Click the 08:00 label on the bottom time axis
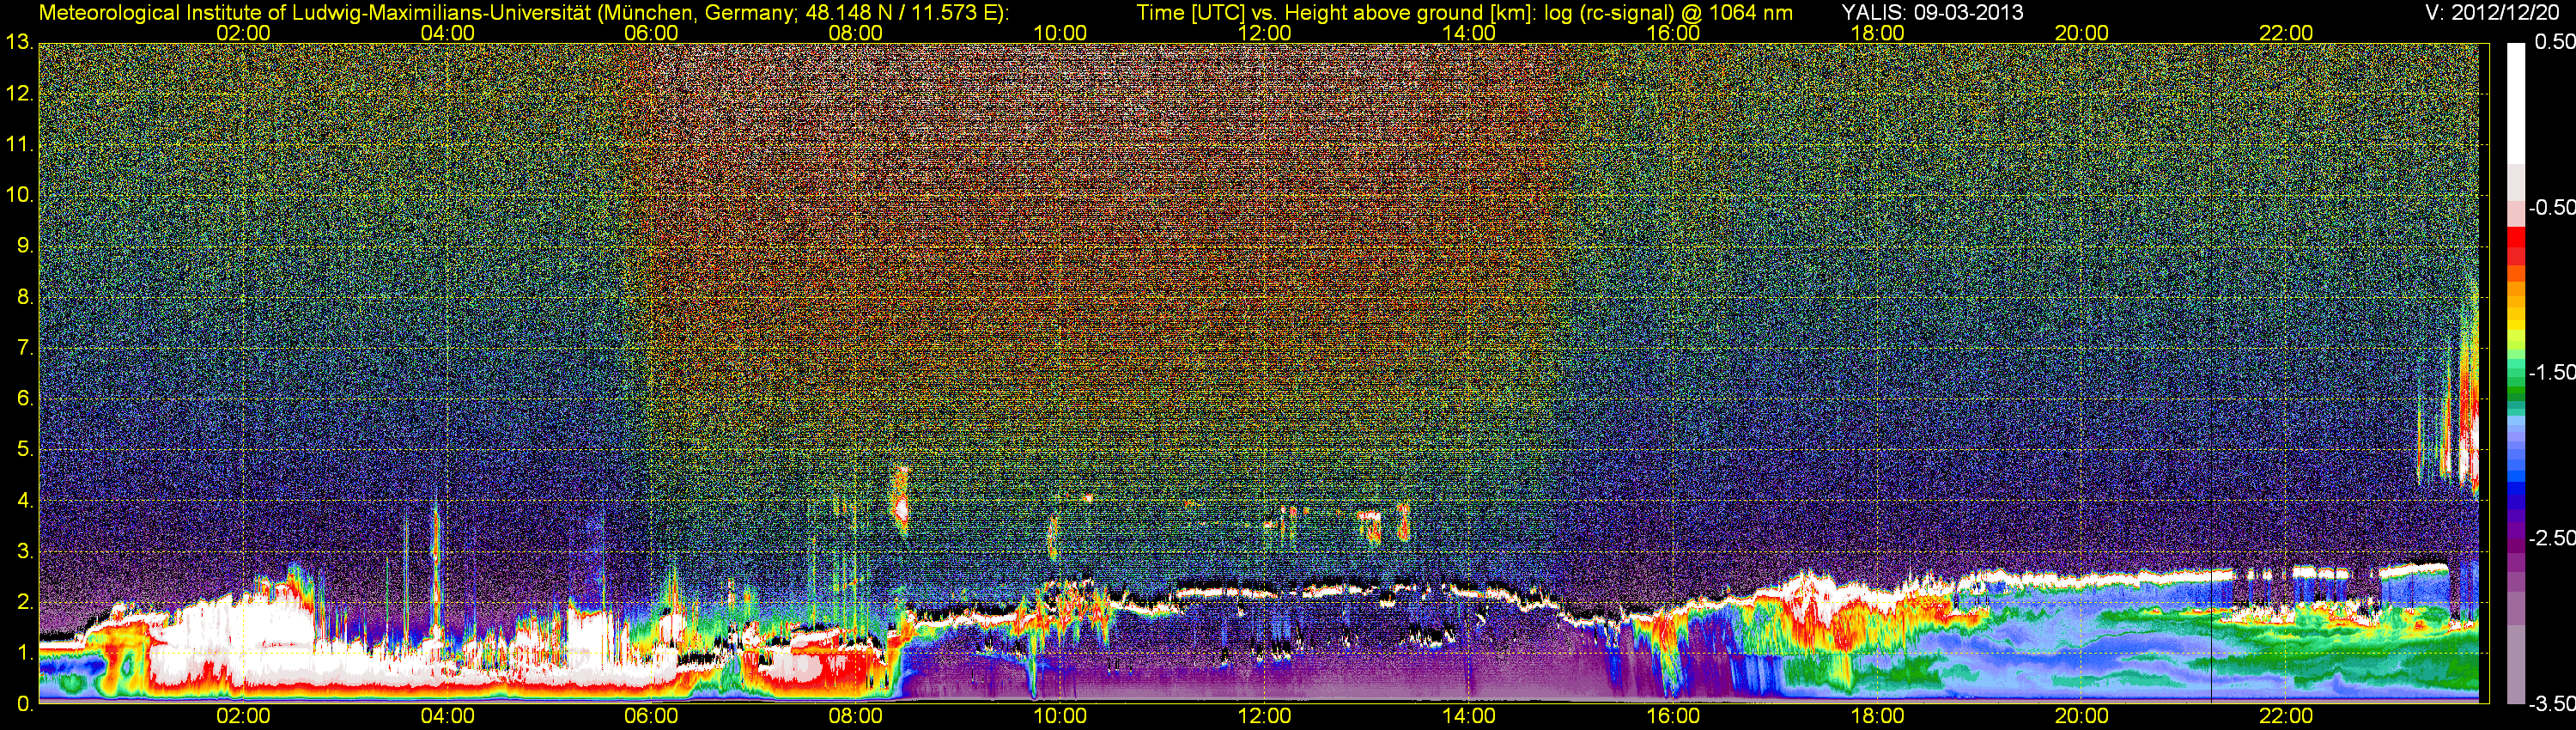This screenshot has height=730, width=2576. click(x=856, y=716)
